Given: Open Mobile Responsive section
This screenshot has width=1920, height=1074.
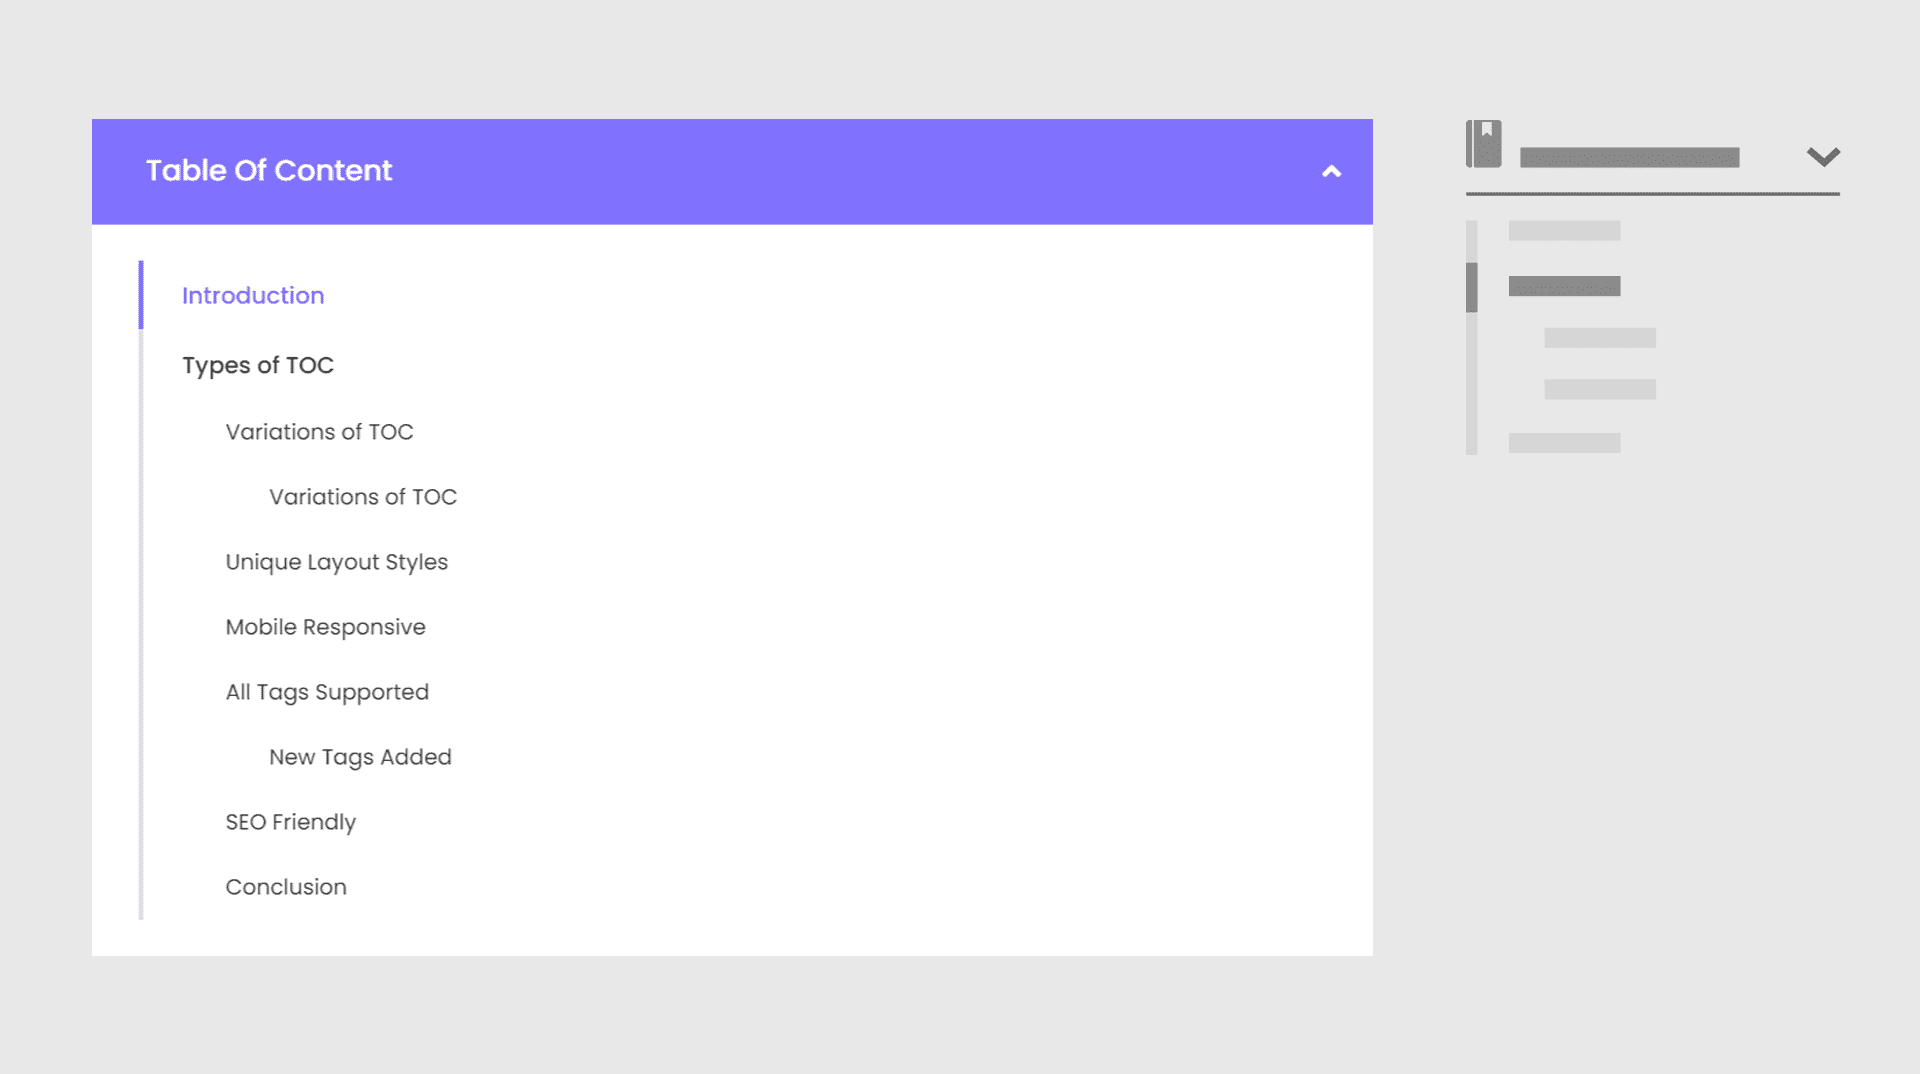Looking at the screenshot, I should coord(325,627).
